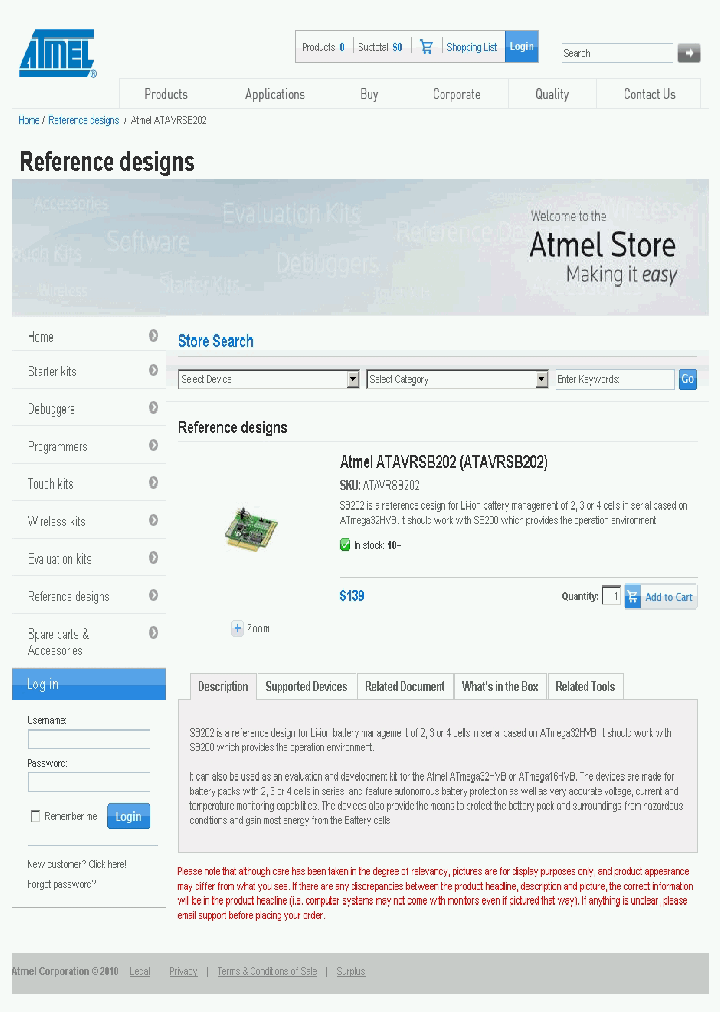The height and width of the screenshot is (1012, 720).
Task: Click the Username input field
Action: (x=89, y=739)
